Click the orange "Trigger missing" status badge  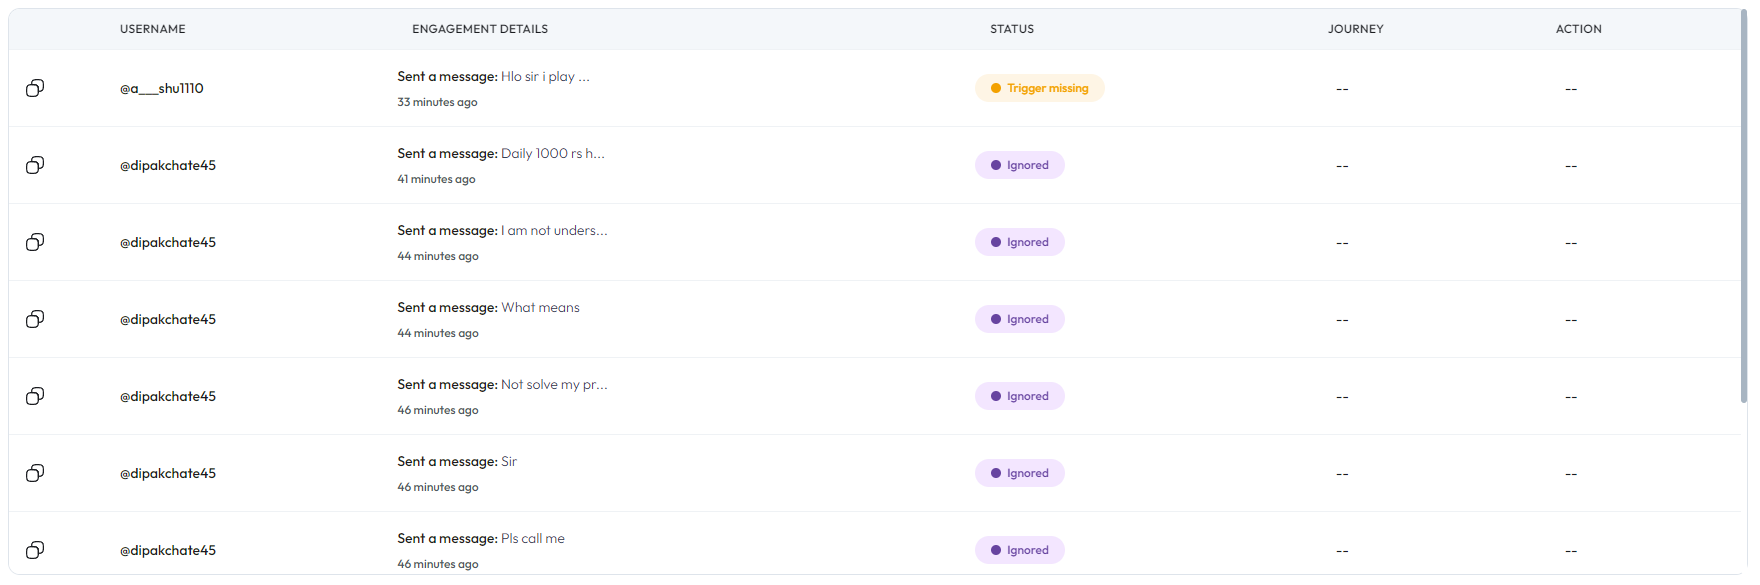pos(1039,88)
